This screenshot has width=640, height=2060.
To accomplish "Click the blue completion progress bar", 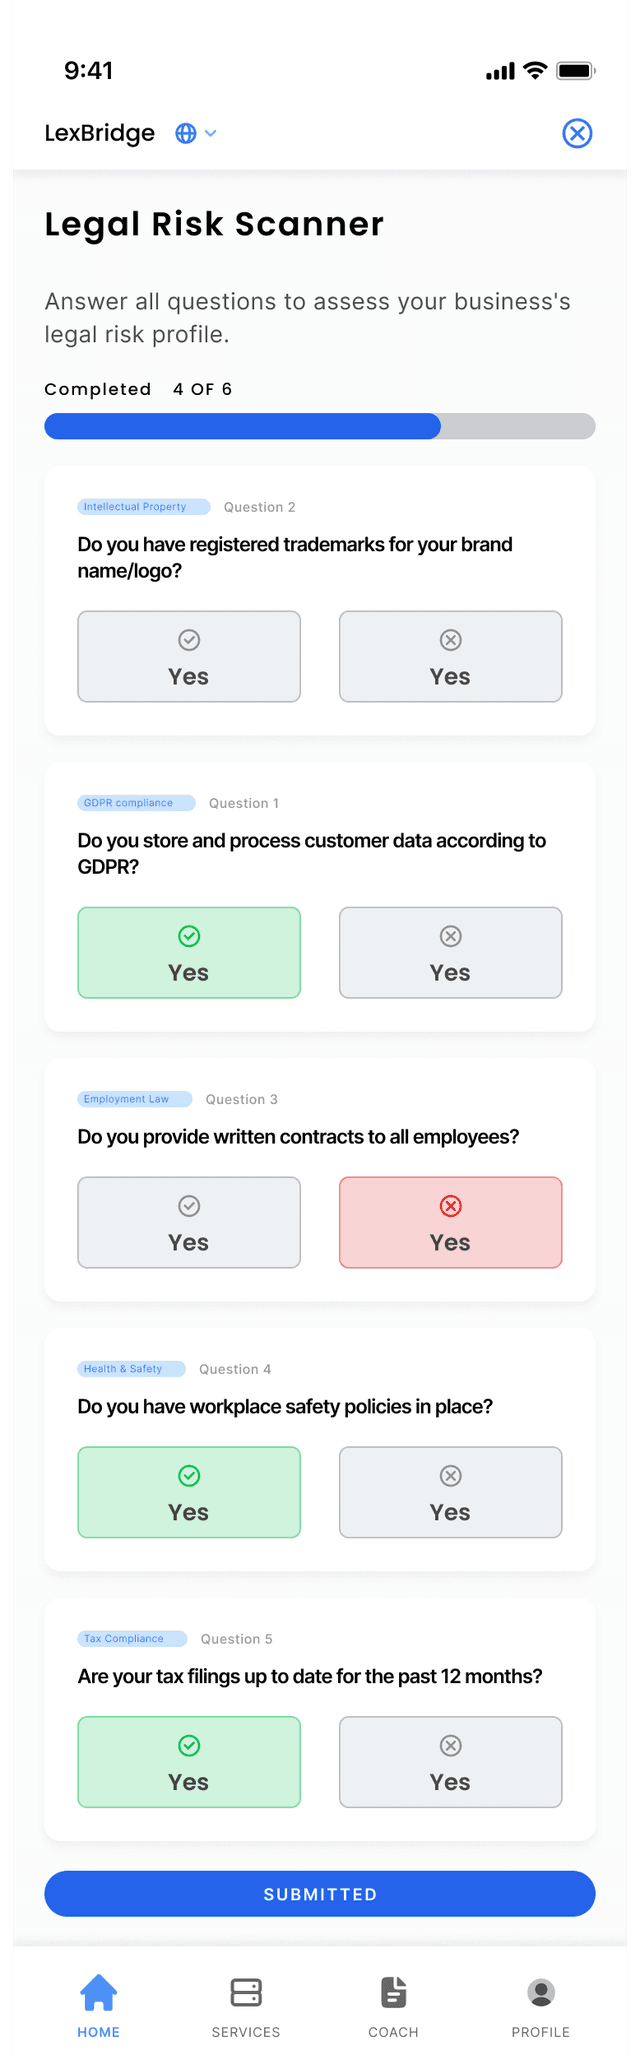I will [240, 426].
